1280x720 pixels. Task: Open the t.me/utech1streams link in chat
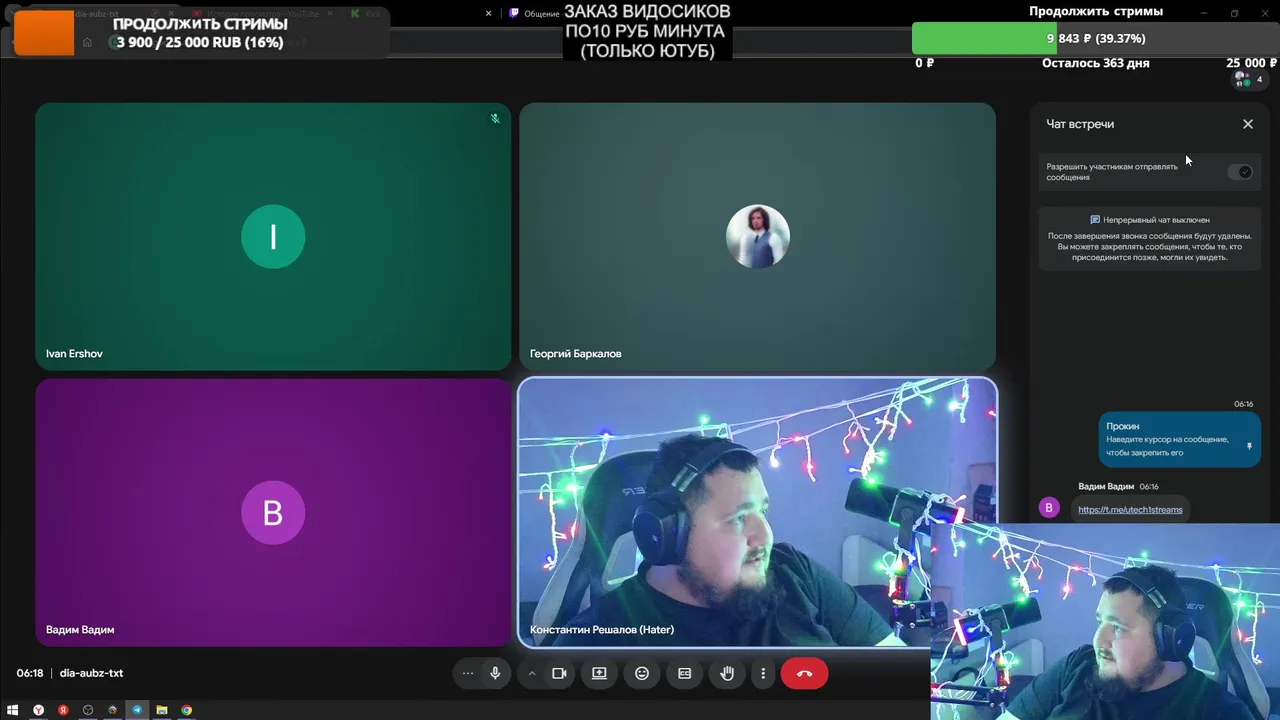[1130, 510]
